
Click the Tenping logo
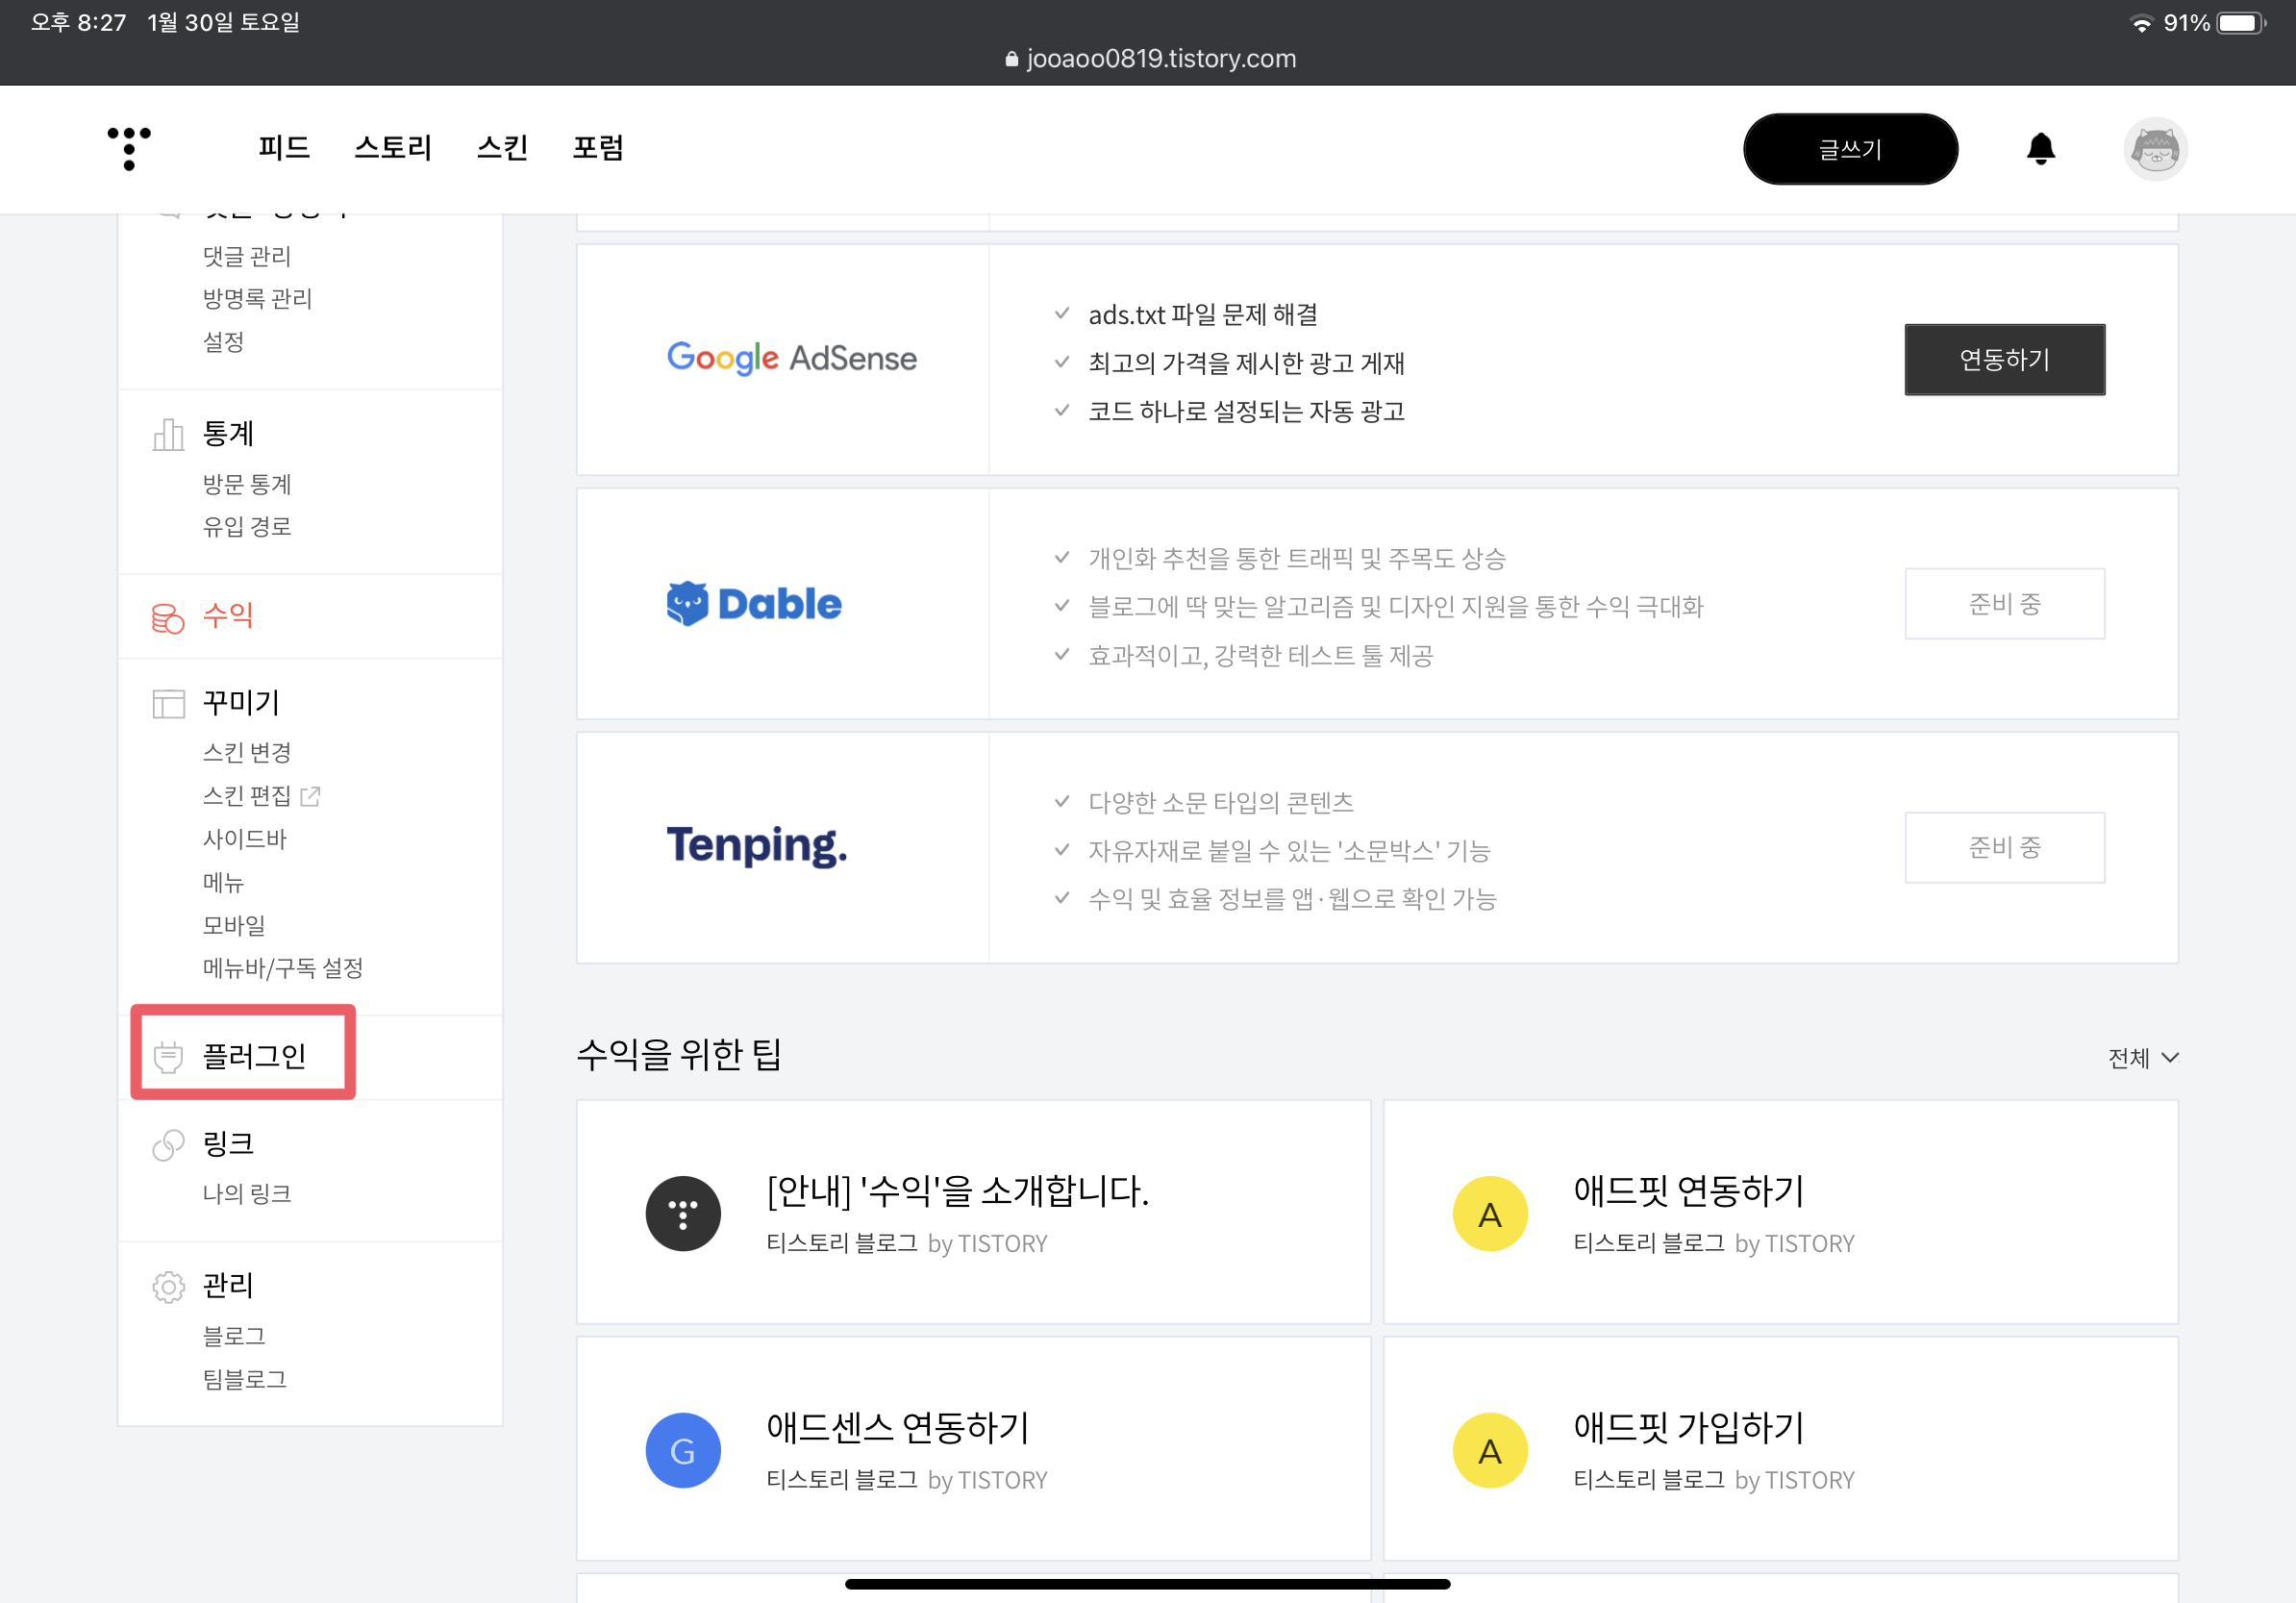point(756,846)
